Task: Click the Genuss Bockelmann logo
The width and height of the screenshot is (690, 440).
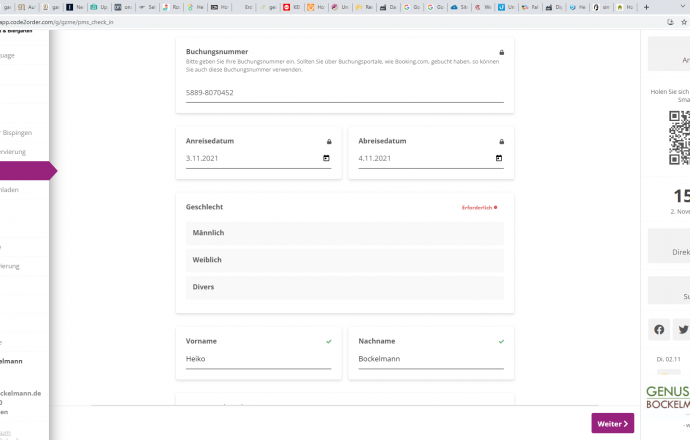Action: coord(668,397)
